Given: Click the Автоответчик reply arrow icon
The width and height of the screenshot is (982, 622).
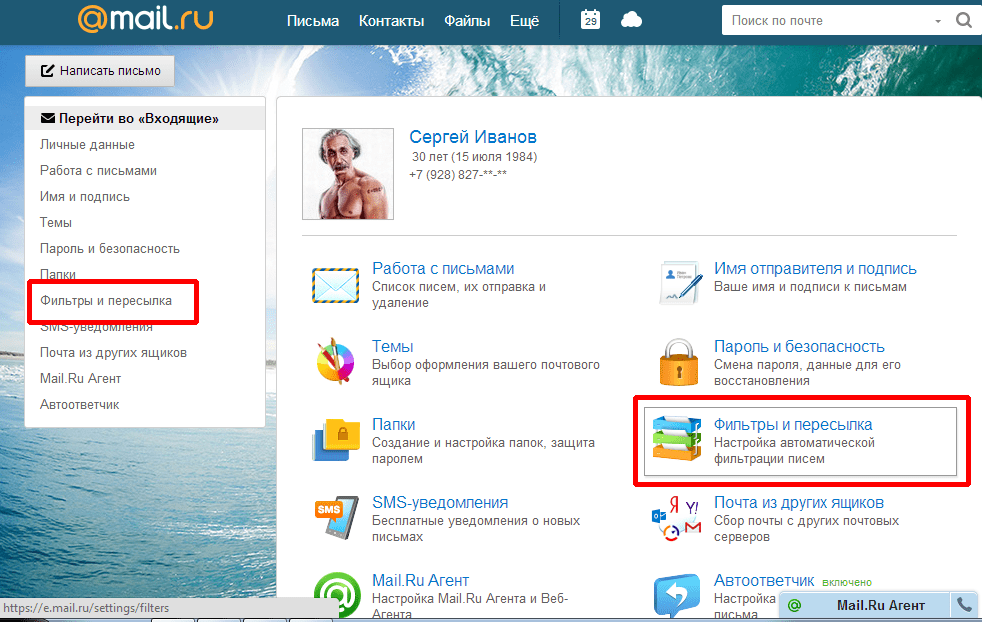Looking at the screenshot, I should pyautogui.click(x=677, y=595).
